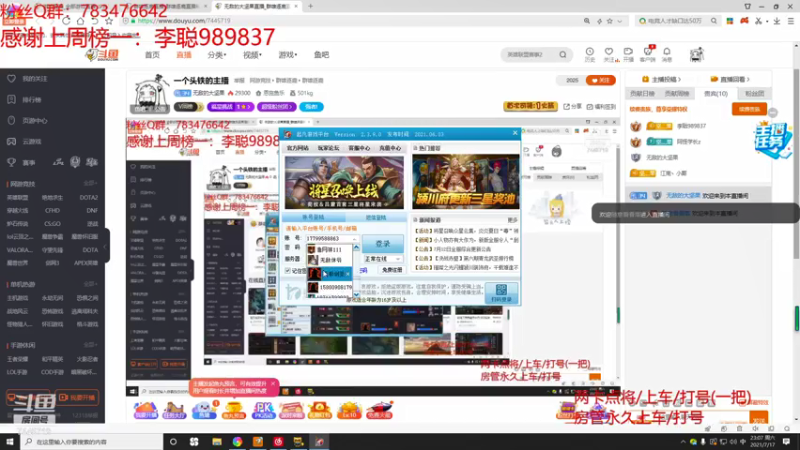
Task: Click 玩家论坛 in the game launcher window
Action: 328,148
